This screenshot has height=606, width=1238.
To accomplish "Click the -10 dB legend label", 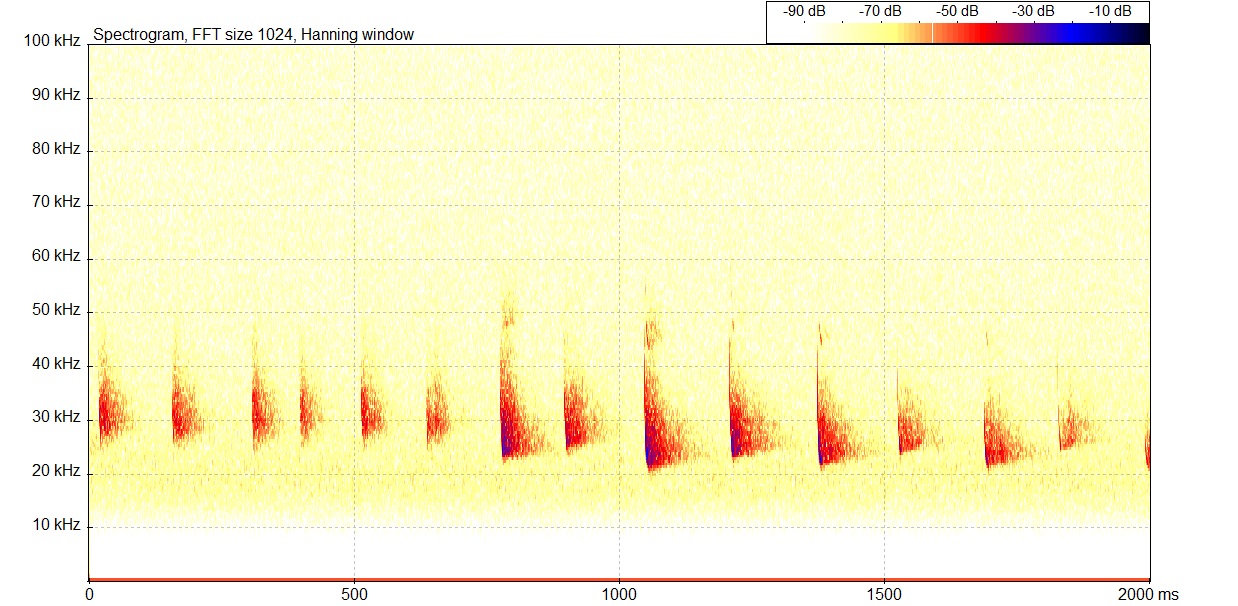I will click(1111, 11).
